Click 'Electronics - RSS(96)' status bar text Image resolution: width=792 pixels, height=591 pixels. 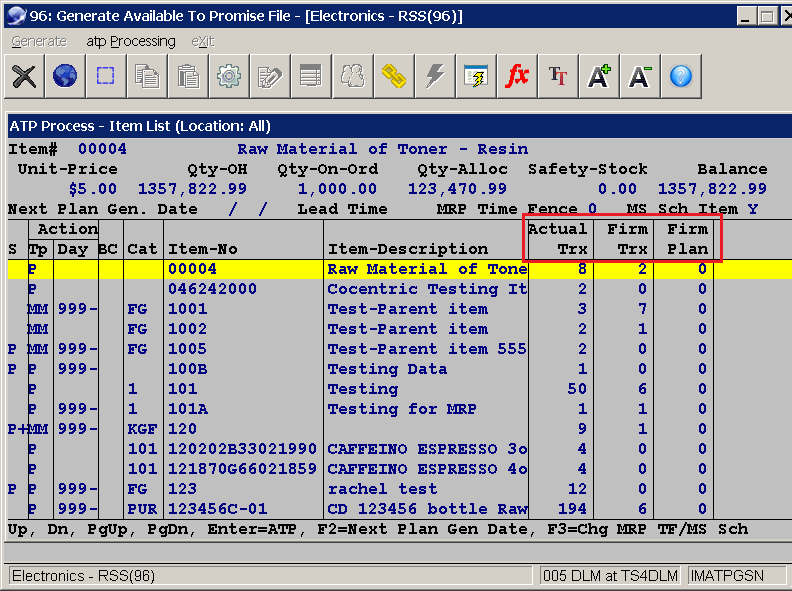[83, 576]
